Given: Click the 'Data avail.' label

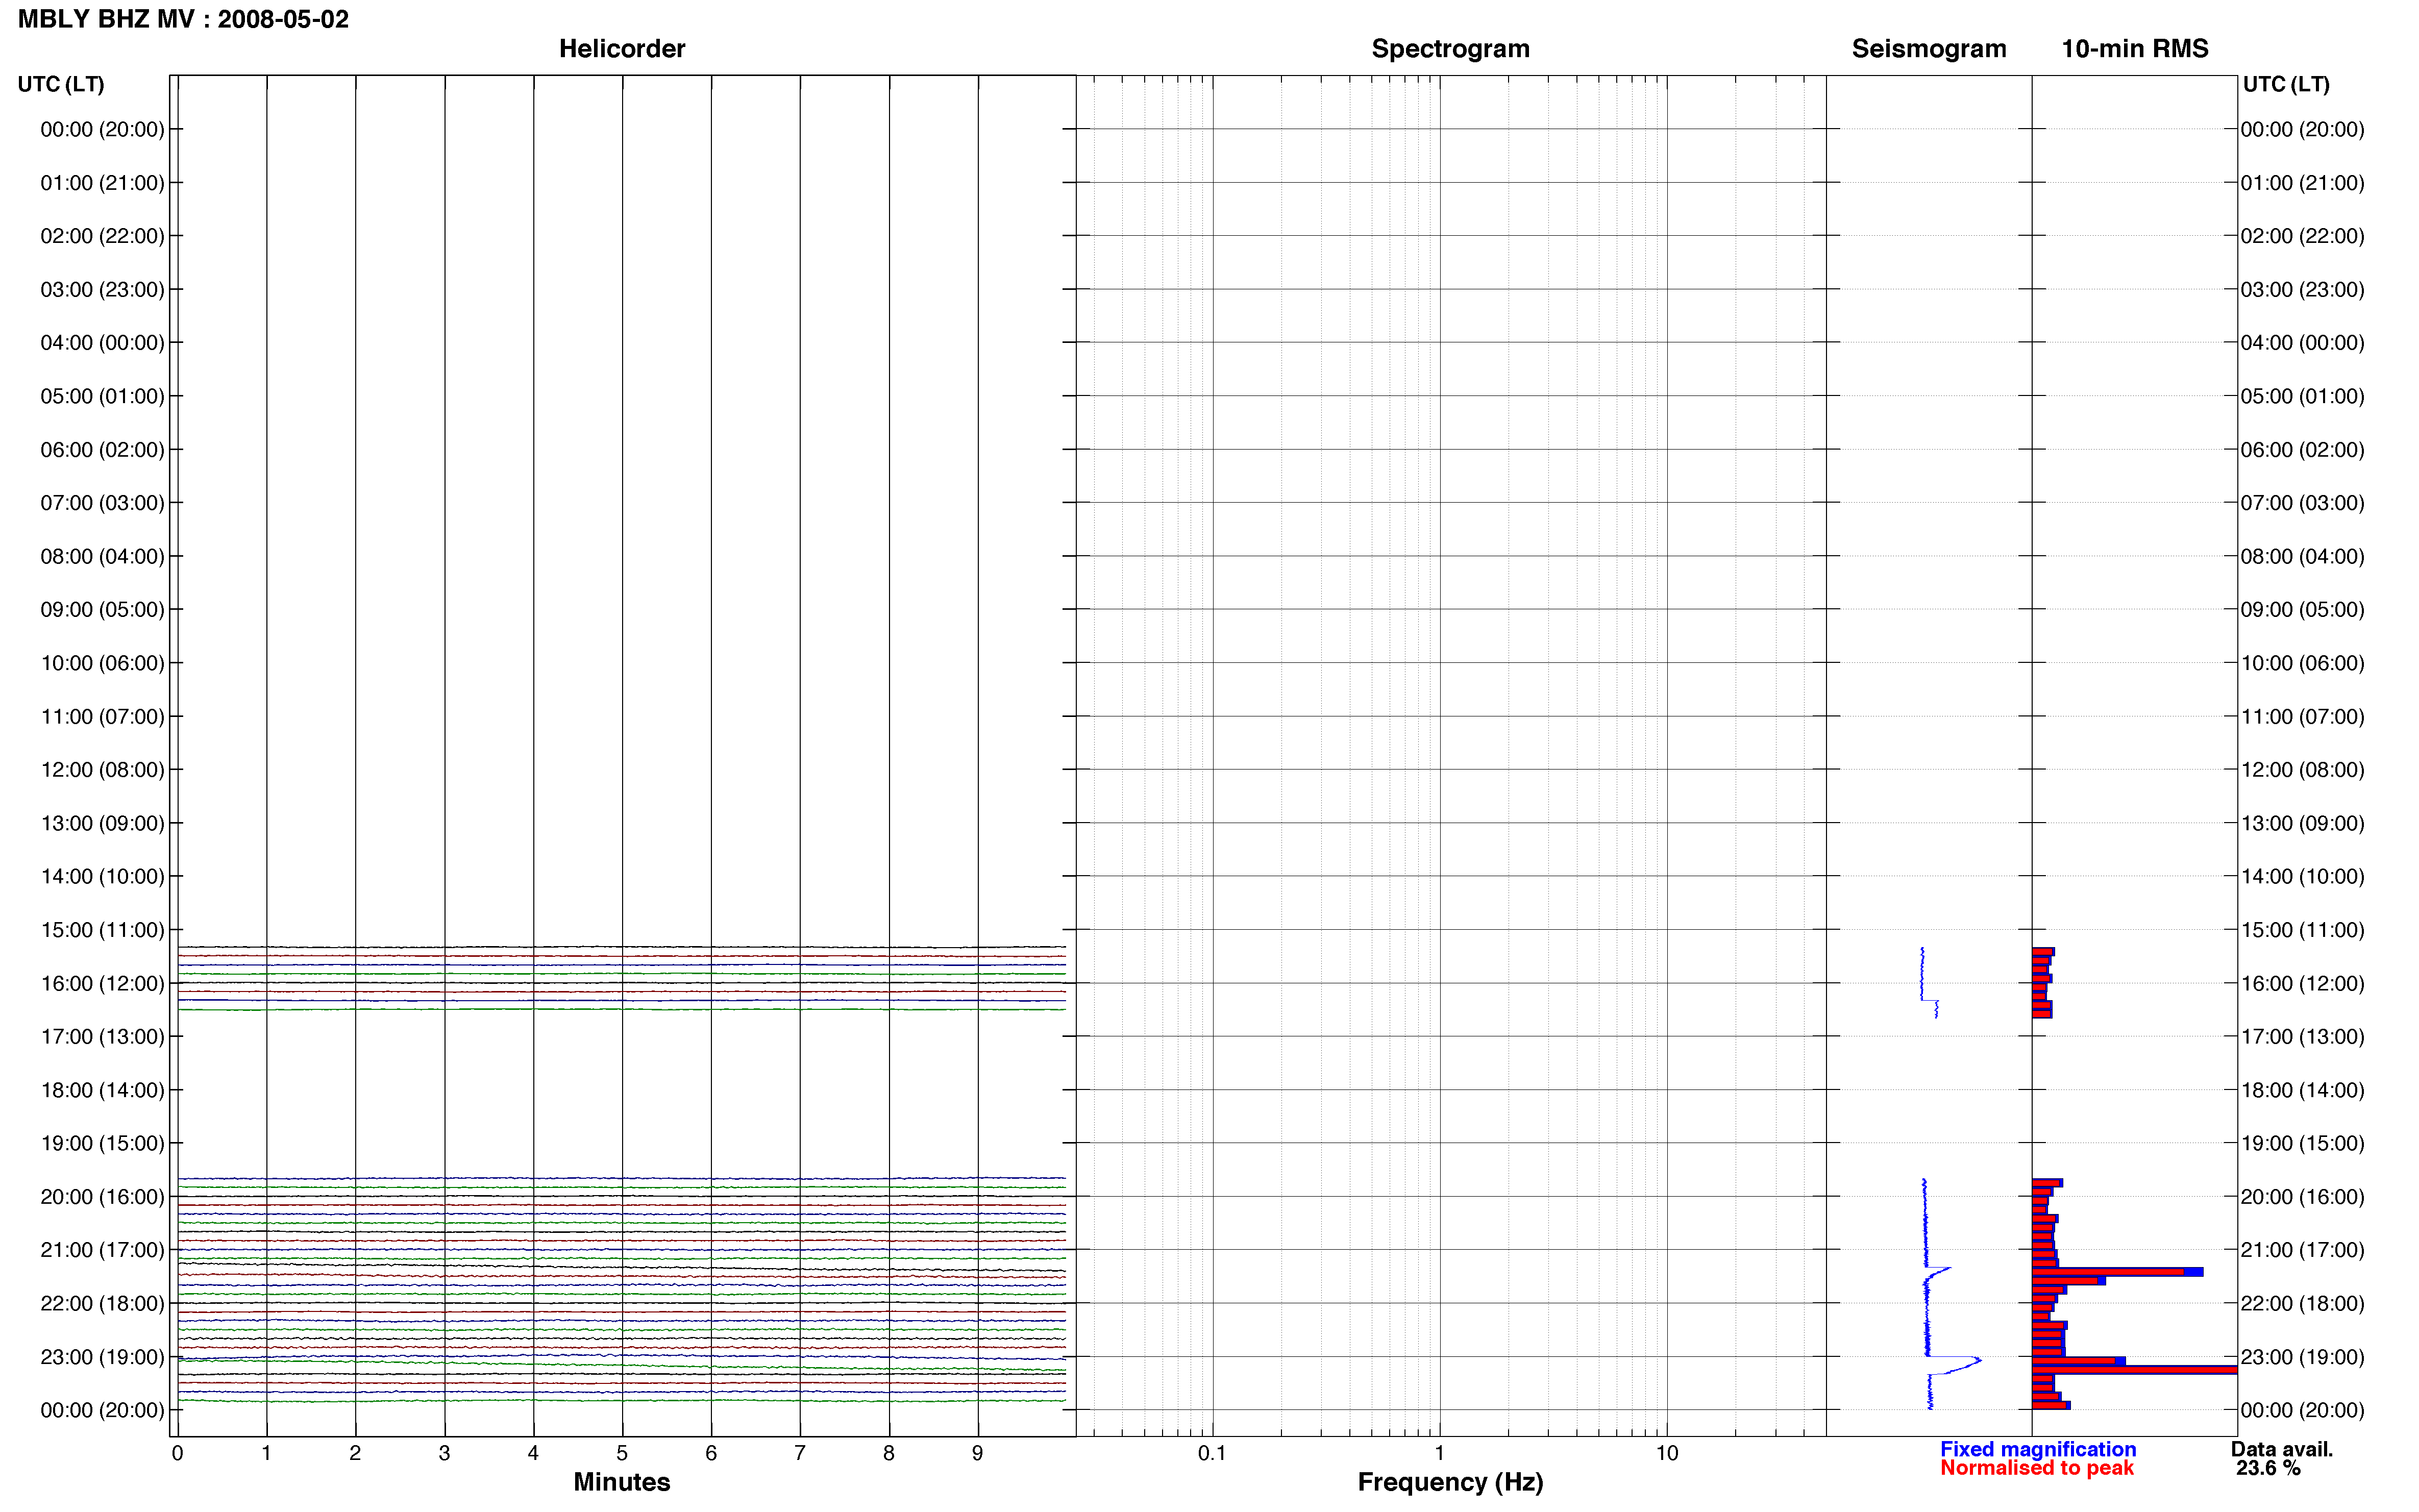Looking at the screenshot, I should pos(2282,1449).
